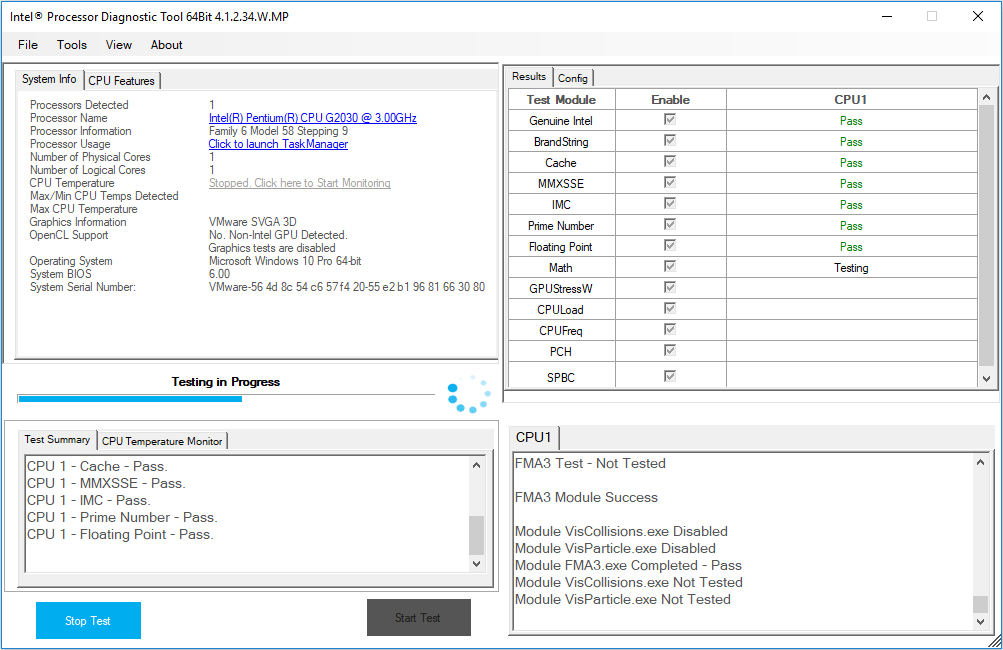Click the CPU1 column header
The width and height of the screenshot is (1003, 650).
tap(851, 100)
